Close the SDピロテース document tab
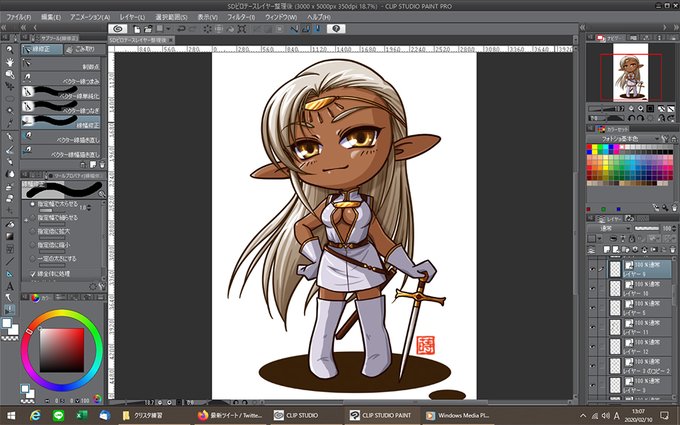The height and width of the screenshot is (425, 680). [x=171, y=40]
